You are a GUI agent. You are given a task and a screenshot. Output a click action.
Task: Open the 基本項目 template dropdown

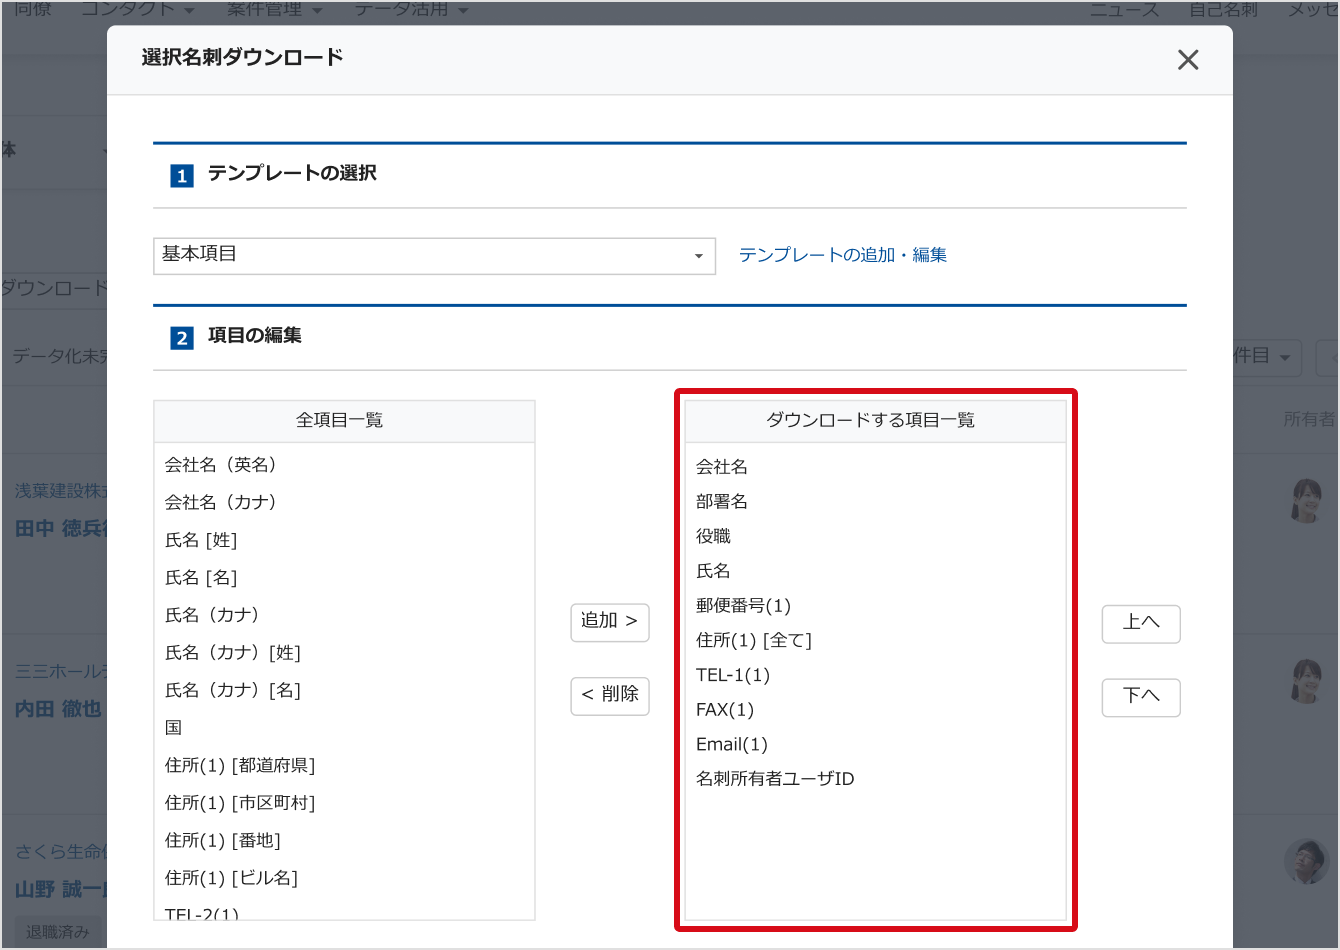[434, 255]
